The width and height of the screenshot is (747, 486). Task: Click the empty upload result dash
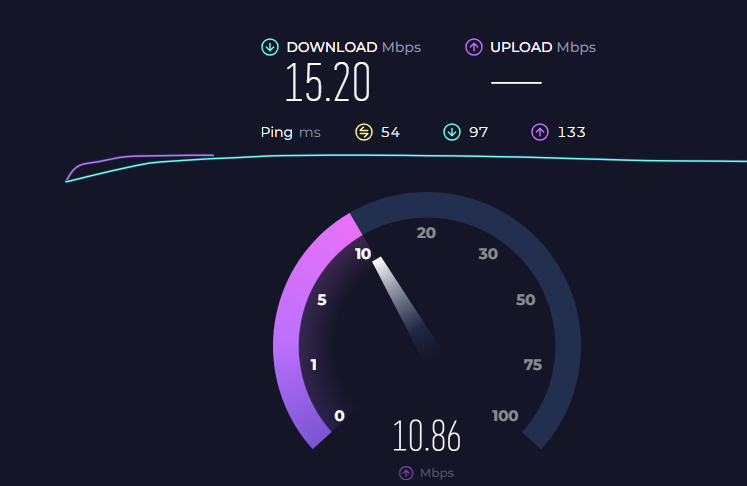click(x=516, y=82)
